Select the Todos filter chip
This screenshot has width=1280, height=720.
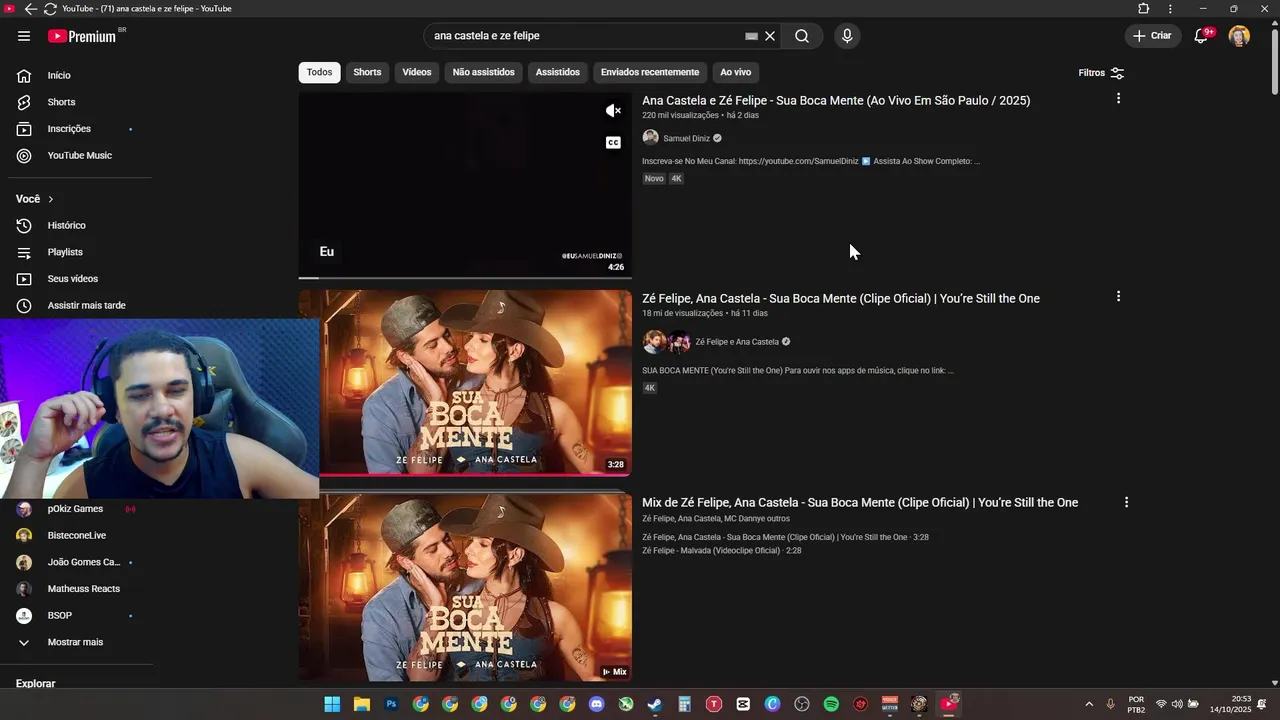(x=320, y=72)
